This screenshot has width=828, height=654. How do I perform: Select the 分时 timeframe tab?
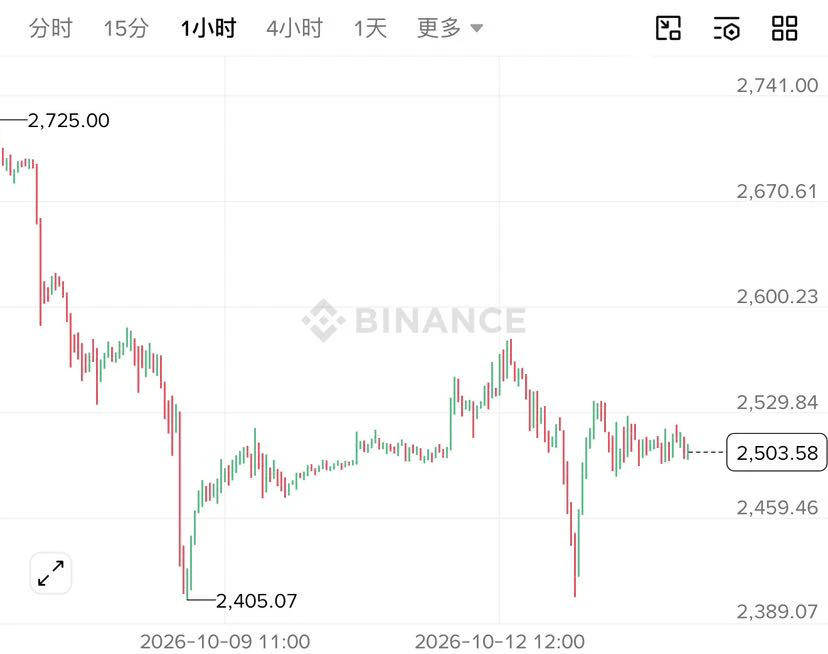[x=50, y=28]
